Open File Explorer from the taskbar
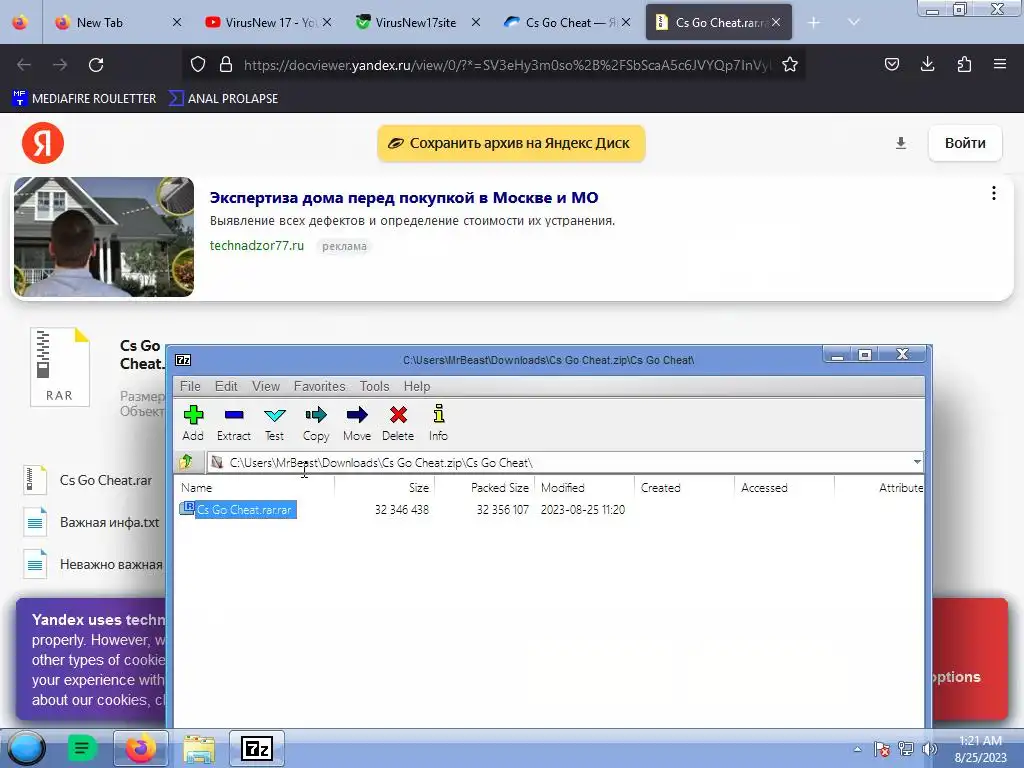 (199, 748)
